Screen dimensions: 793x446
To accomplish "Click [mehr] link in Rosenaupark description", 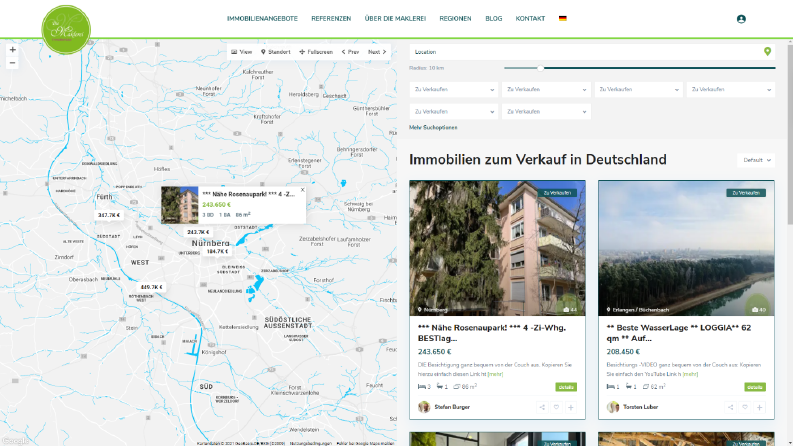I will click(495, 374).
